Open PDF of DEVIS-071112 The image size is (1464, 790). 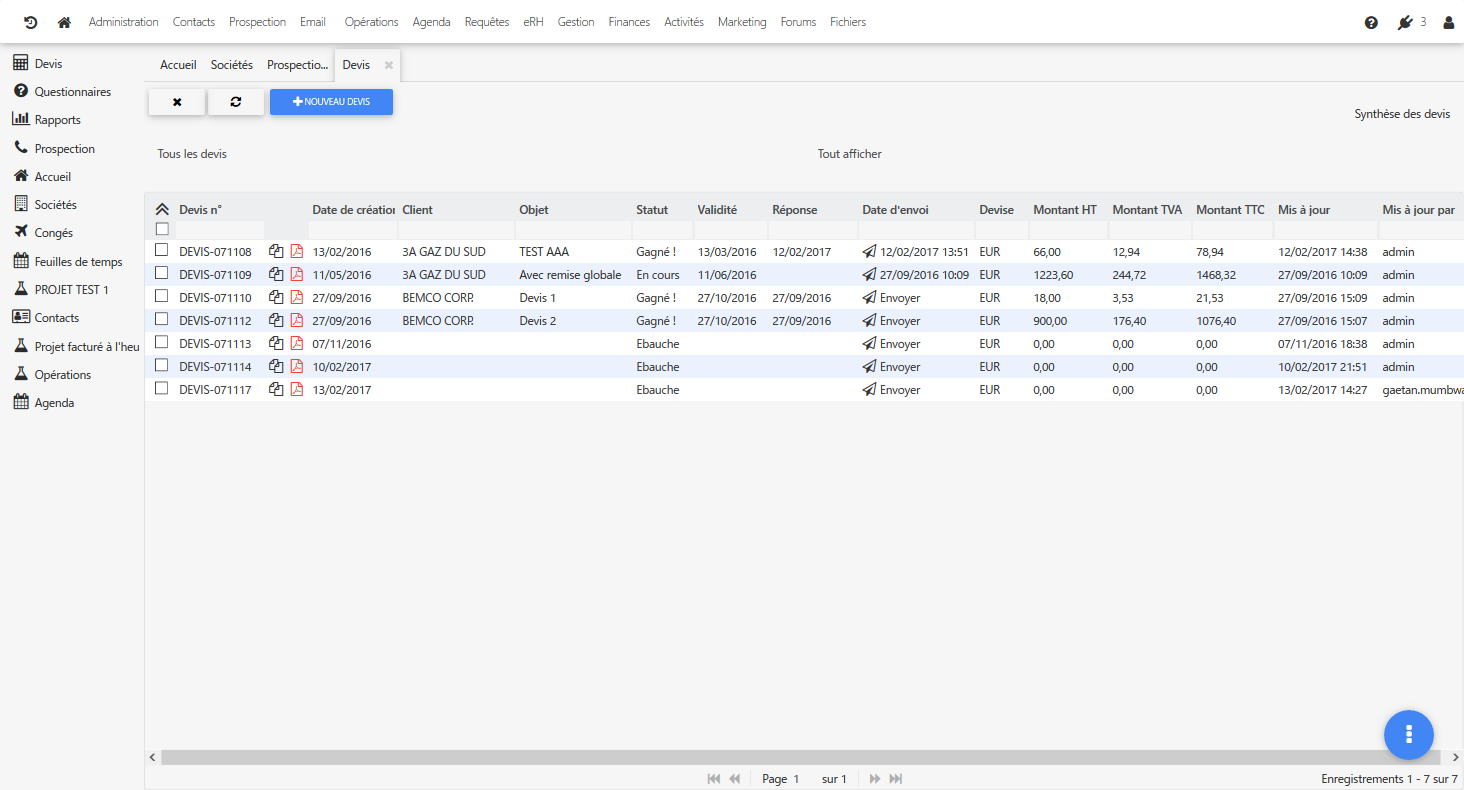click(x=296, y=320)
